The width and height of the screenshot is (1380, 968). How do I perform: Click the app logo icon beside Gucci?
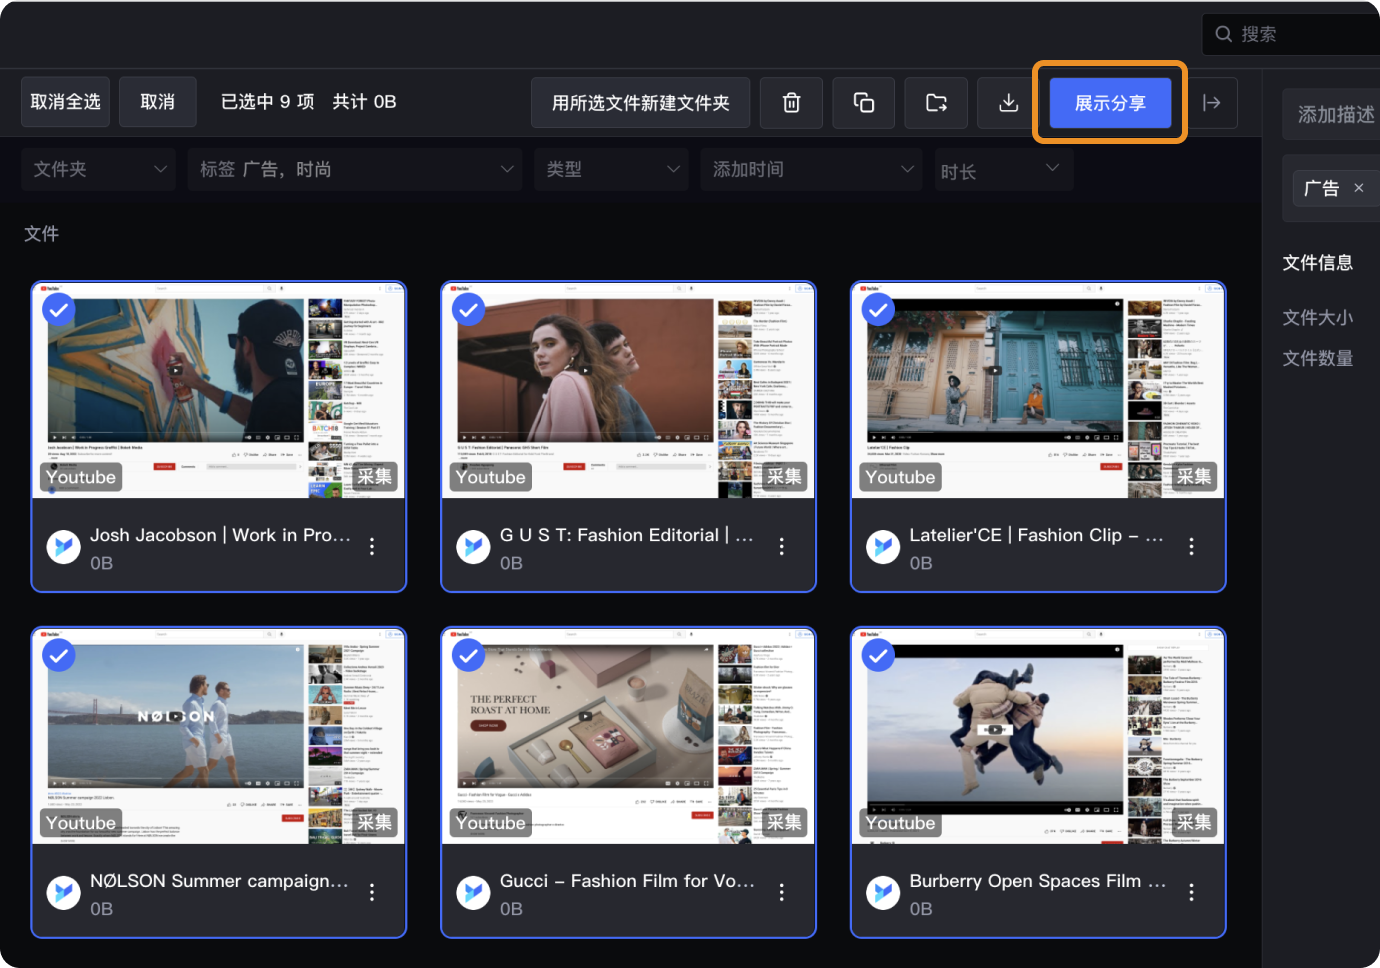coord(473,893)
